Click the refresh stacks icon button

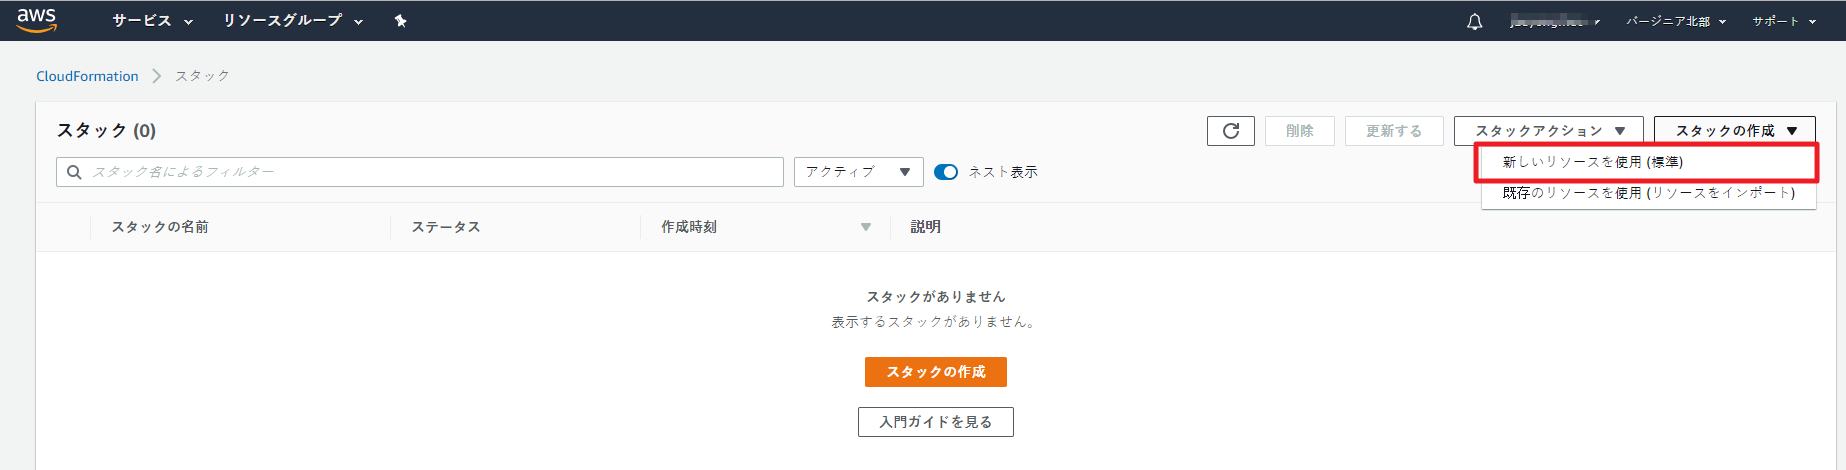[1230, 131]
